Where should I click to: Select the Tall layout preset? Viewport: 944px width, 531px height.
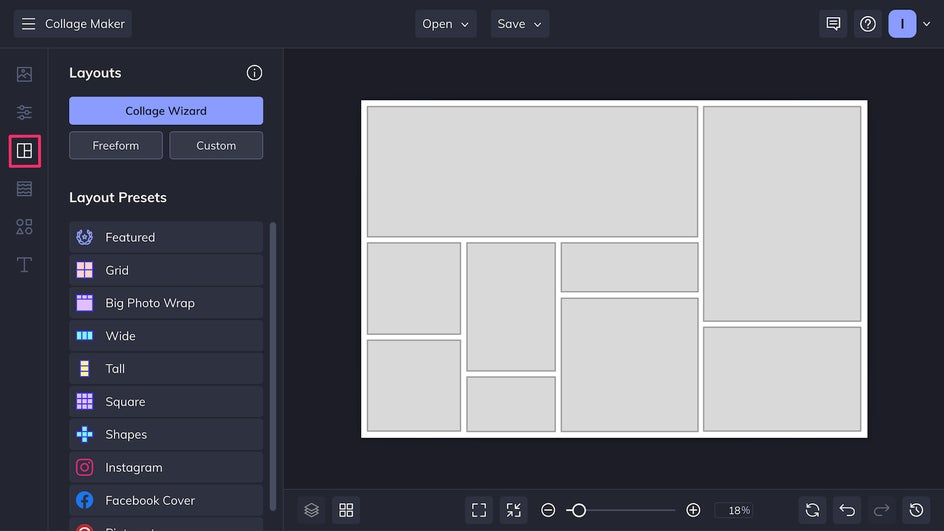166,368
